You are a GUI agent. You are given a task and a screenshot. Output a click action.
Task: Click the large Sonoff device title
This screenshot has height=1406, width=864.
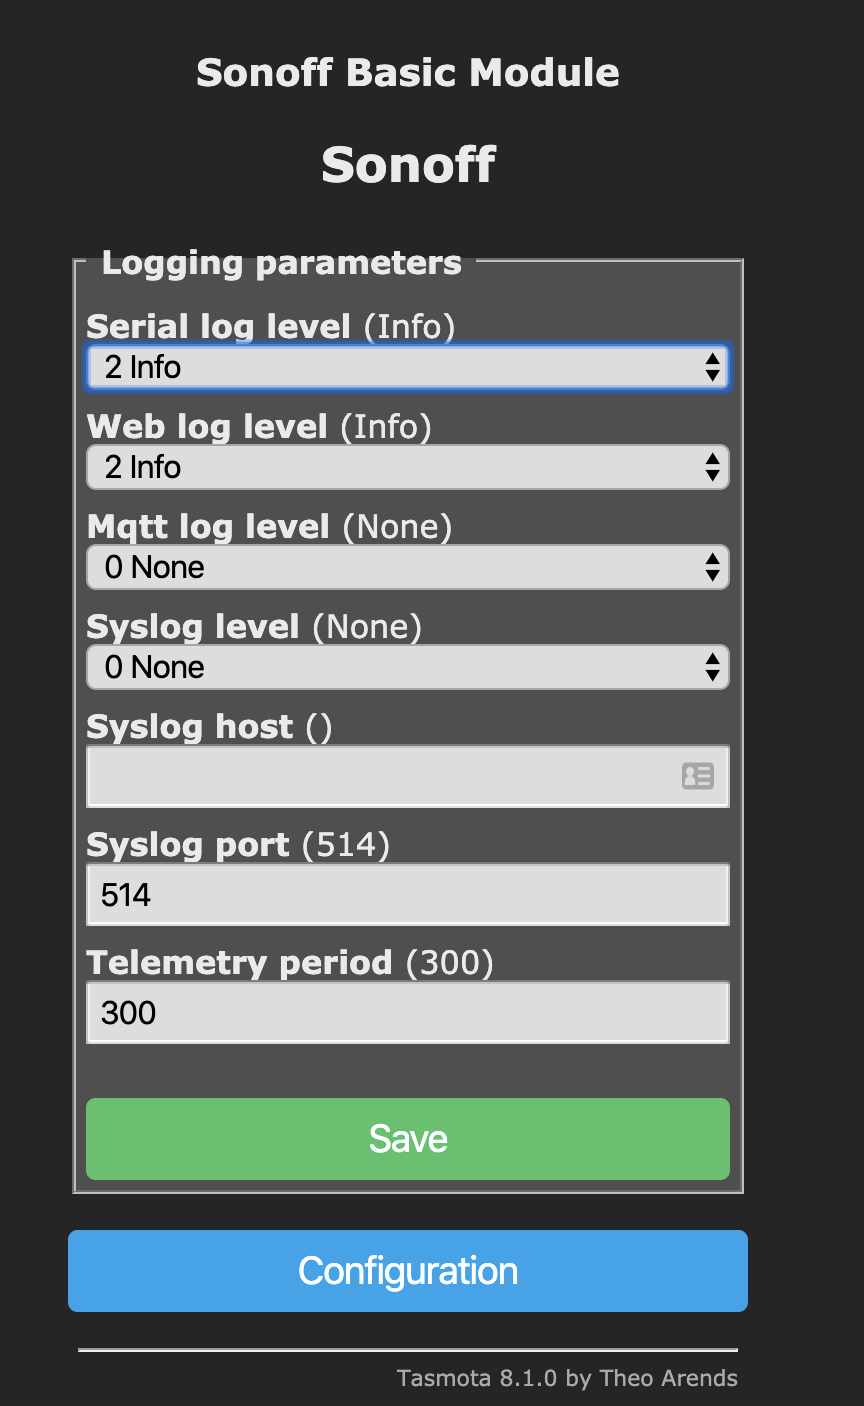point(407,165)
